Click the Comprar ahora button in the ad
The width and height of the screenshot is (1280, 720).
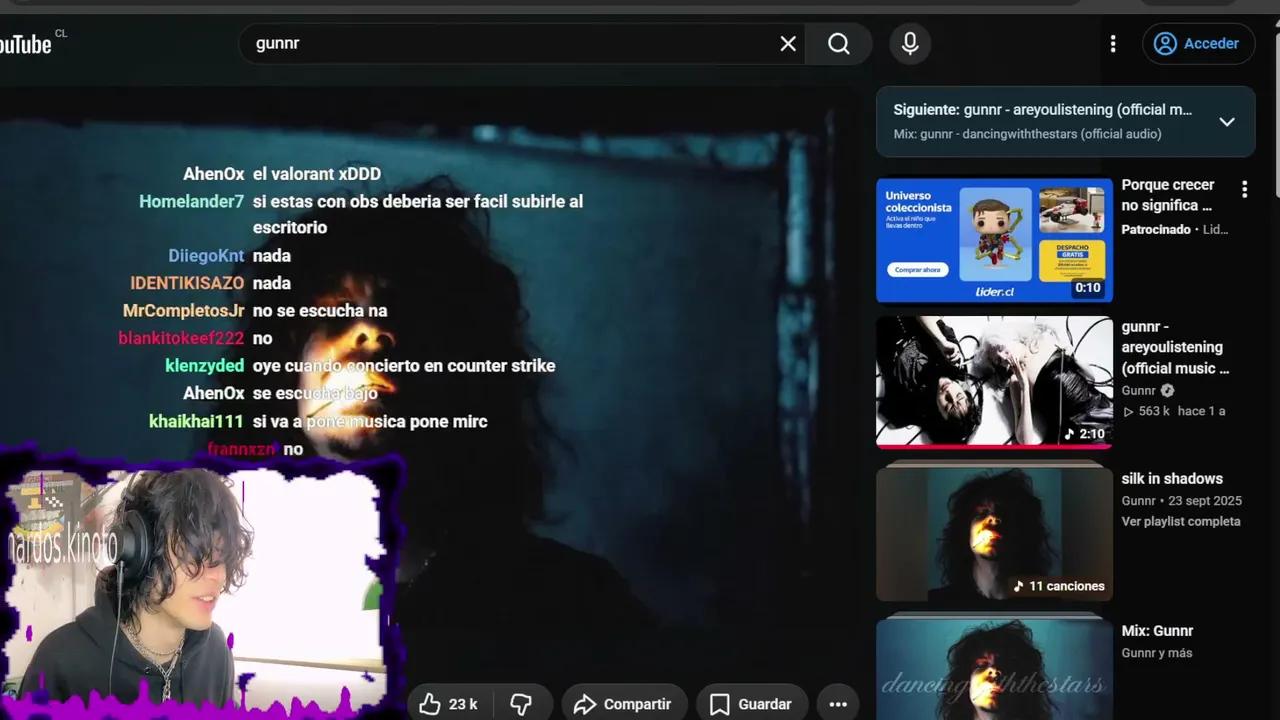coord(917,270)
